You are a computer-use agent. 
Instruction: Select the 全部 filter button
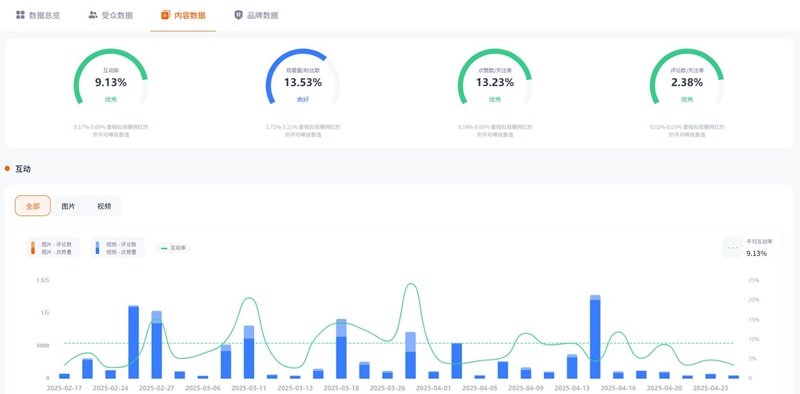coord(33,206)
